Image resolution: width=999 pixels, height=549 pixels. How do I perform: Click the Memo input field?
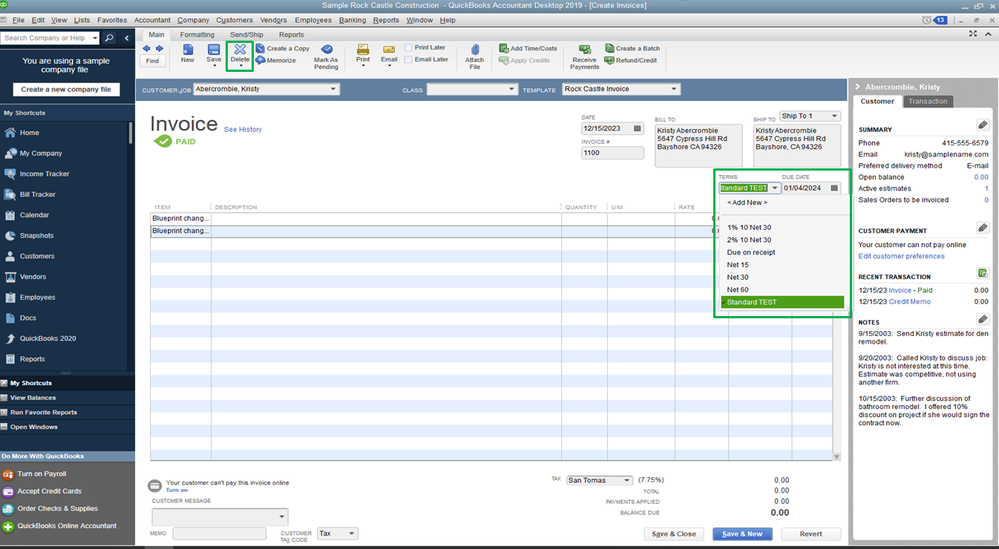219,534
